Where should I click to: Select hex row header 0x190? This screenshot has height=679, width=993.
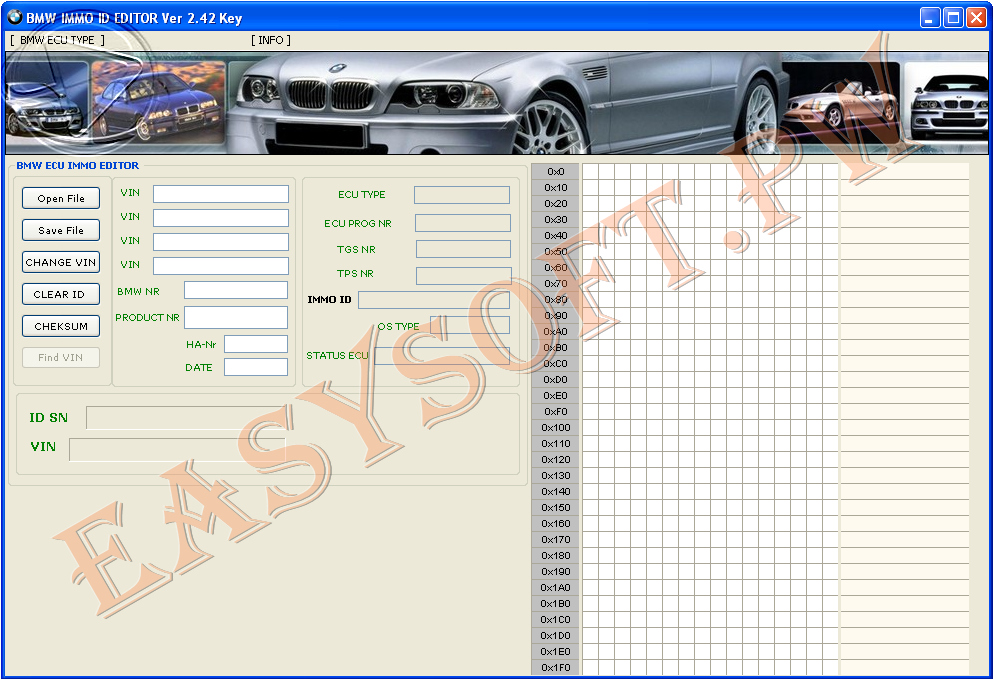pos(555,571)
